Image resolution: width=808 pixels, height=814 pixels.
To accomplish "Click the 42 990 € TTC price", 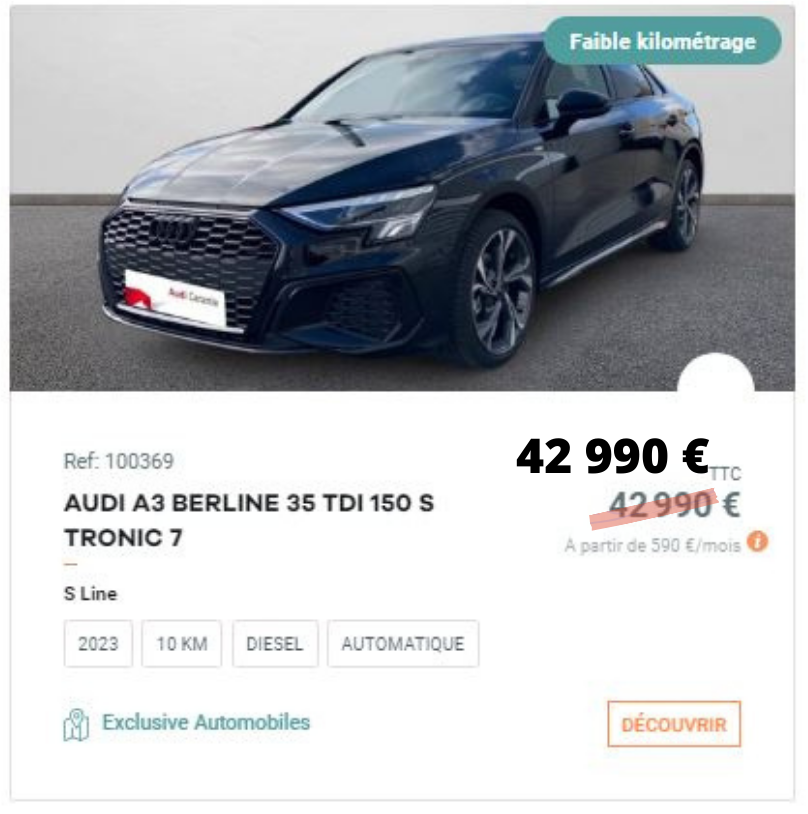I will [628, 457].
